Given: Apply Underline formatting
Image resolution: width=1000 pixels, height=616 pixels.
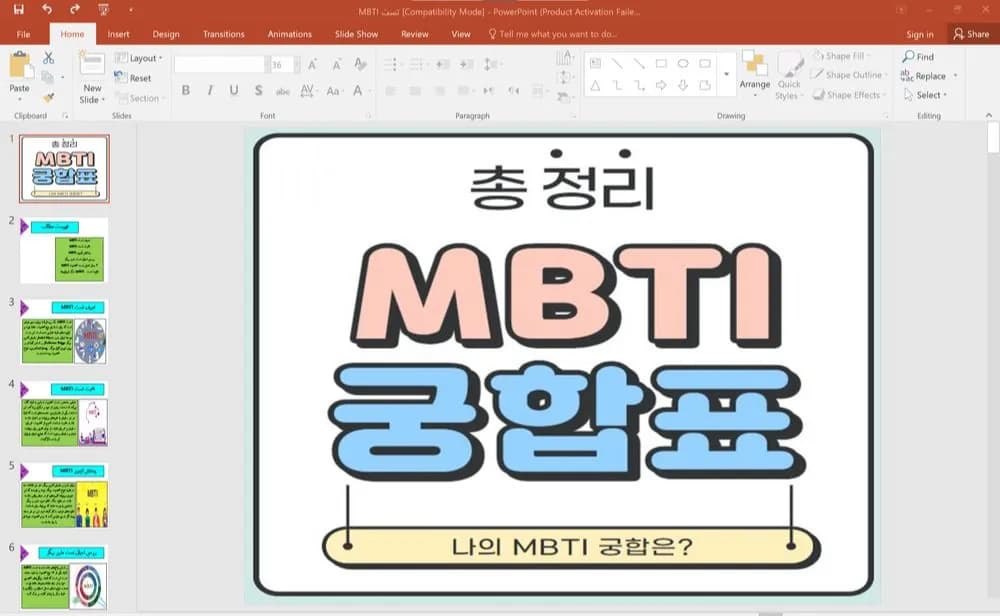Looking at the screenshot, I should (234, 91).
